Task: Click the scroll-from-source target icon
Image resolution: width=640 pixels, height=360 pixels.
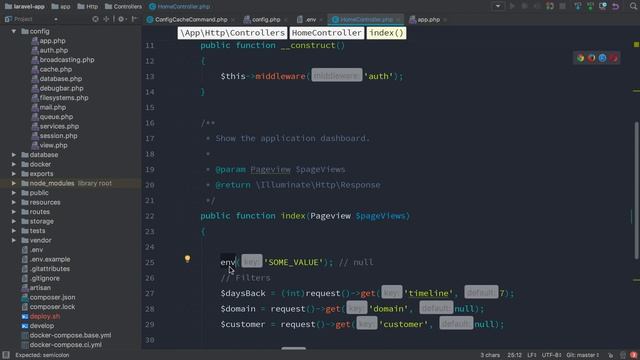Action: coord(95,19)
